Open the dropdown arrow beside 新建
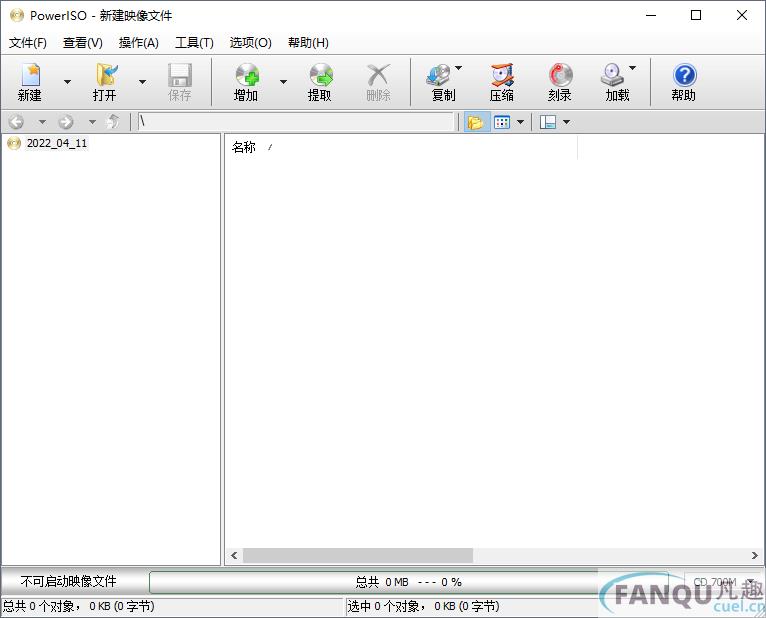 click(x=67, y=82)
